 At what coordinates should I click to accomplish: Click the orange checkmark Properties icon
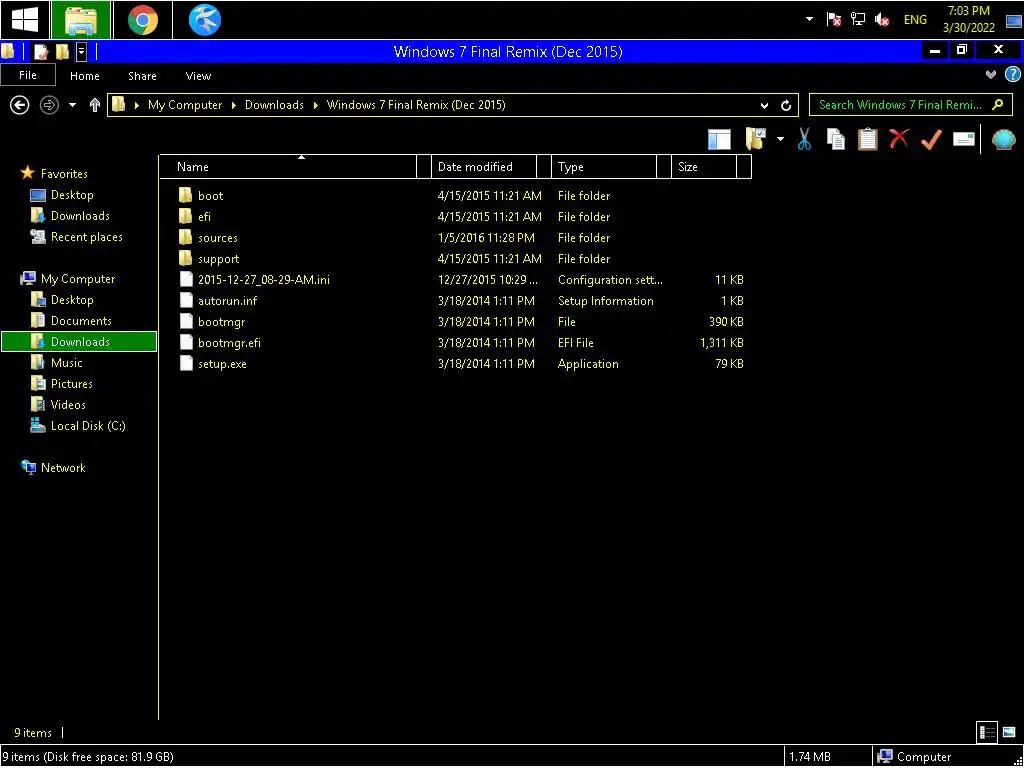[931, 139]
